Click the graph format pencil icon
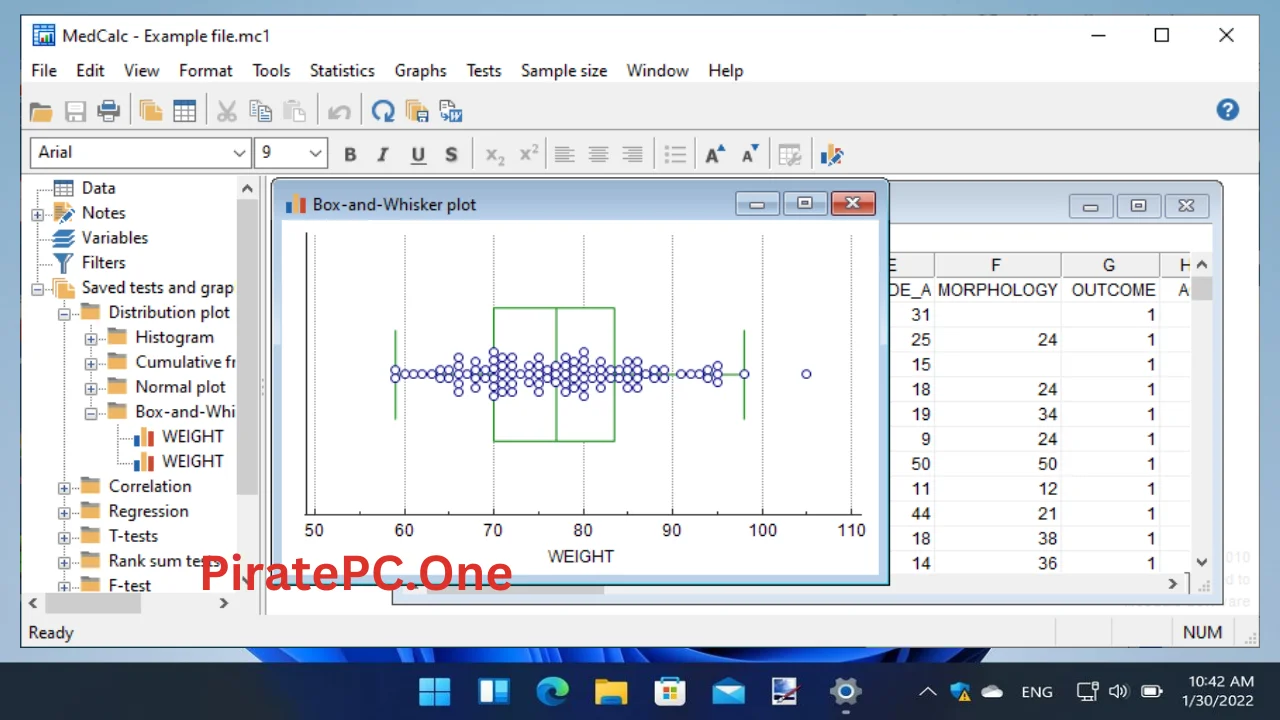Viewport: 1280px width, 720px height. click(832, 154)
